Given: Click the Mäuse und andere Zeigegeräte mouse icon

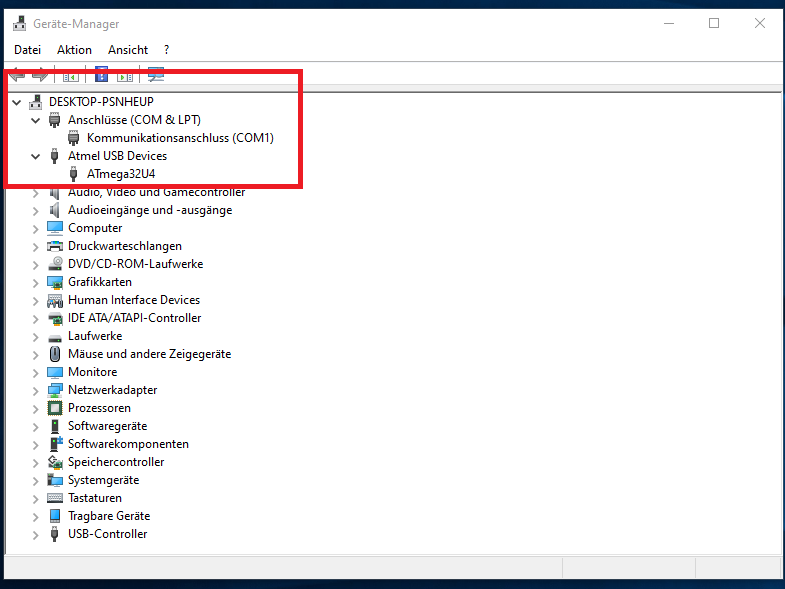Looking at the screenshot, I should [55, 354].
